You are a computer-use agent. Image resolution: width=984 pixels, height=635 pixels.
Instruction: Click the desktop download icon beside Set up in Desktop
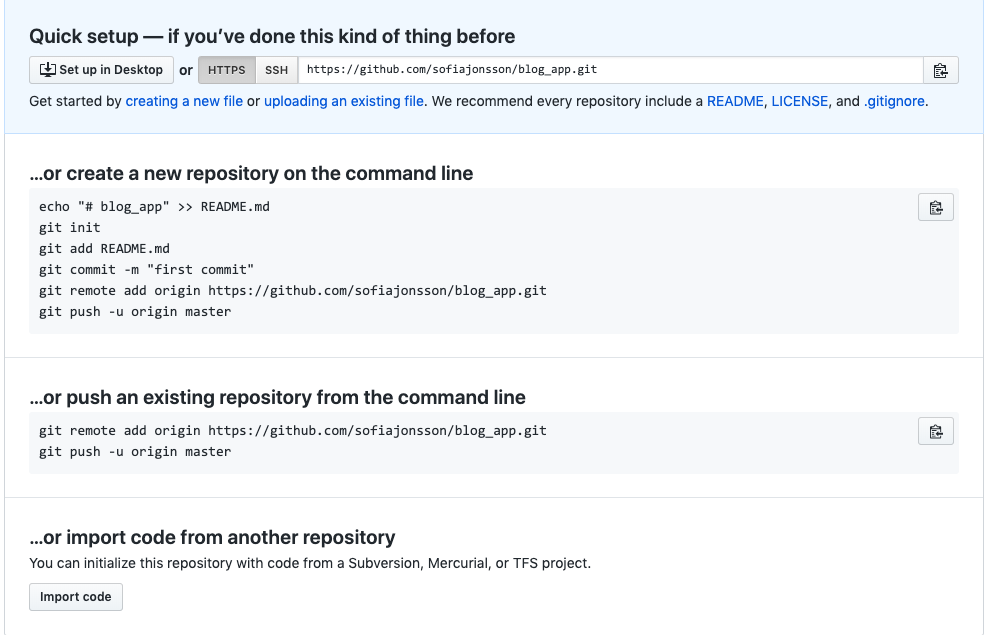pyautogui.click(x=47, y=69)
